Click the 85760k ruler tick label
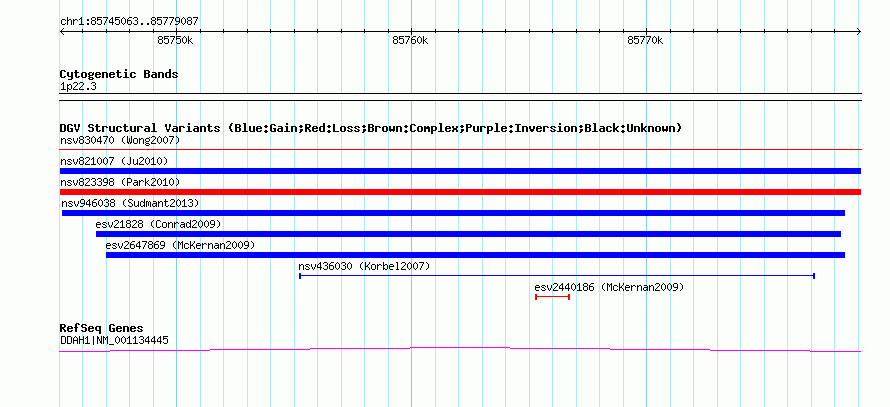The height and width of the screenshot is (407, 890). coord(410,40)
